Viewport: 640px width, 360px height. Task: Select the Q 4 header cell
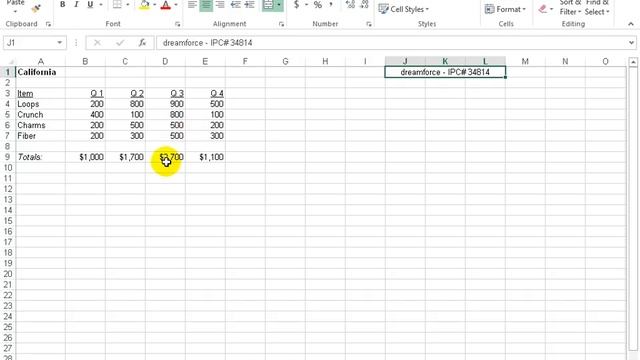pyautogui.click(x=205, y=93)
